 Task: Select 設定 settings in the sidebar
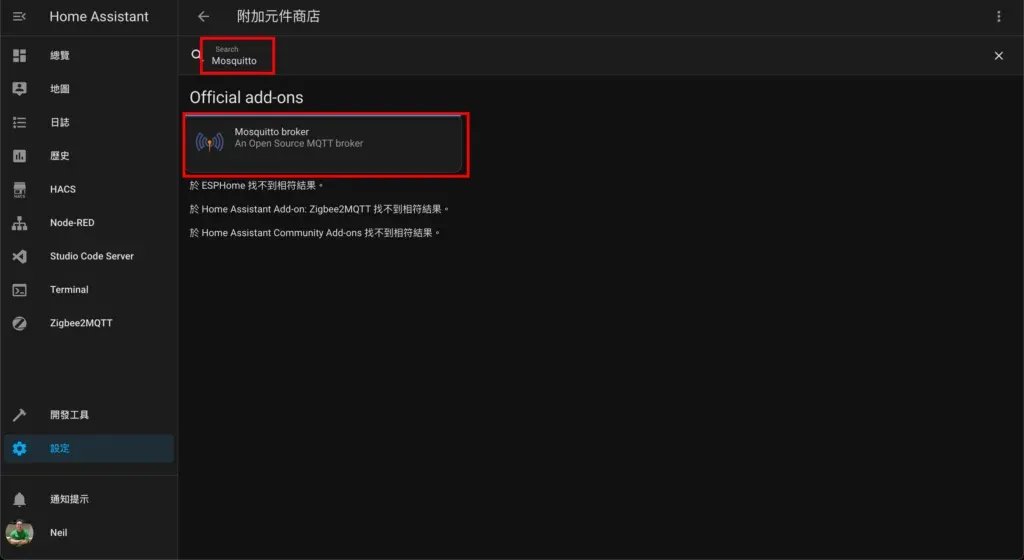[x=60, y=448]
